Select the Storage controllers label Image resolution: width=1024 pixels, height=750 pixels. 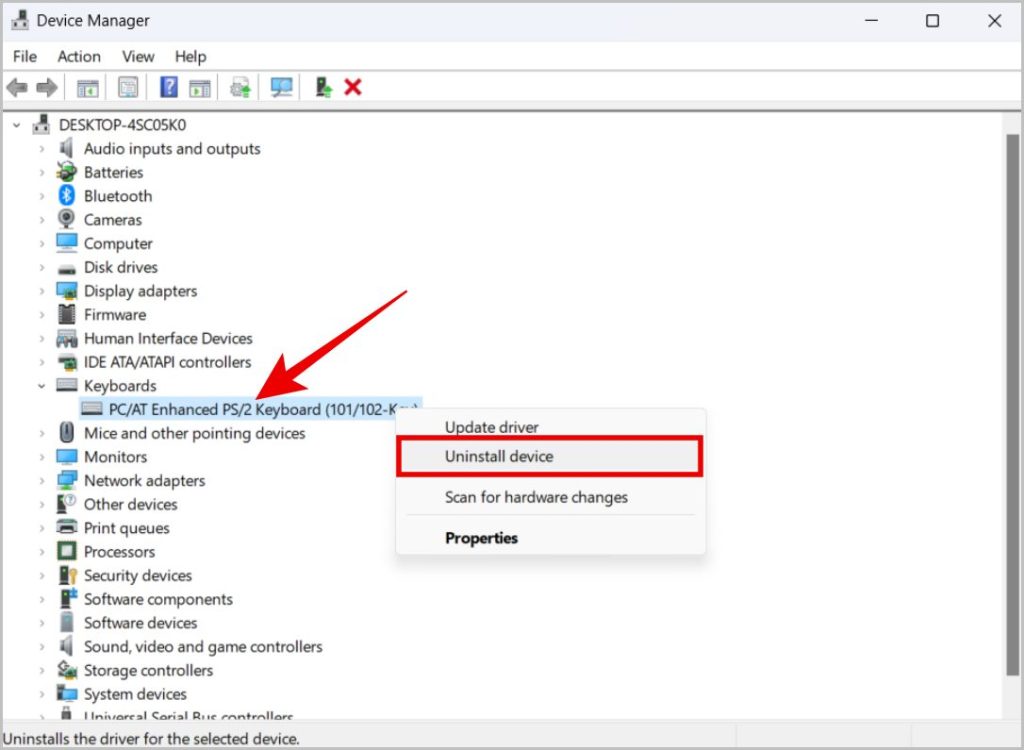click(148, 670)
